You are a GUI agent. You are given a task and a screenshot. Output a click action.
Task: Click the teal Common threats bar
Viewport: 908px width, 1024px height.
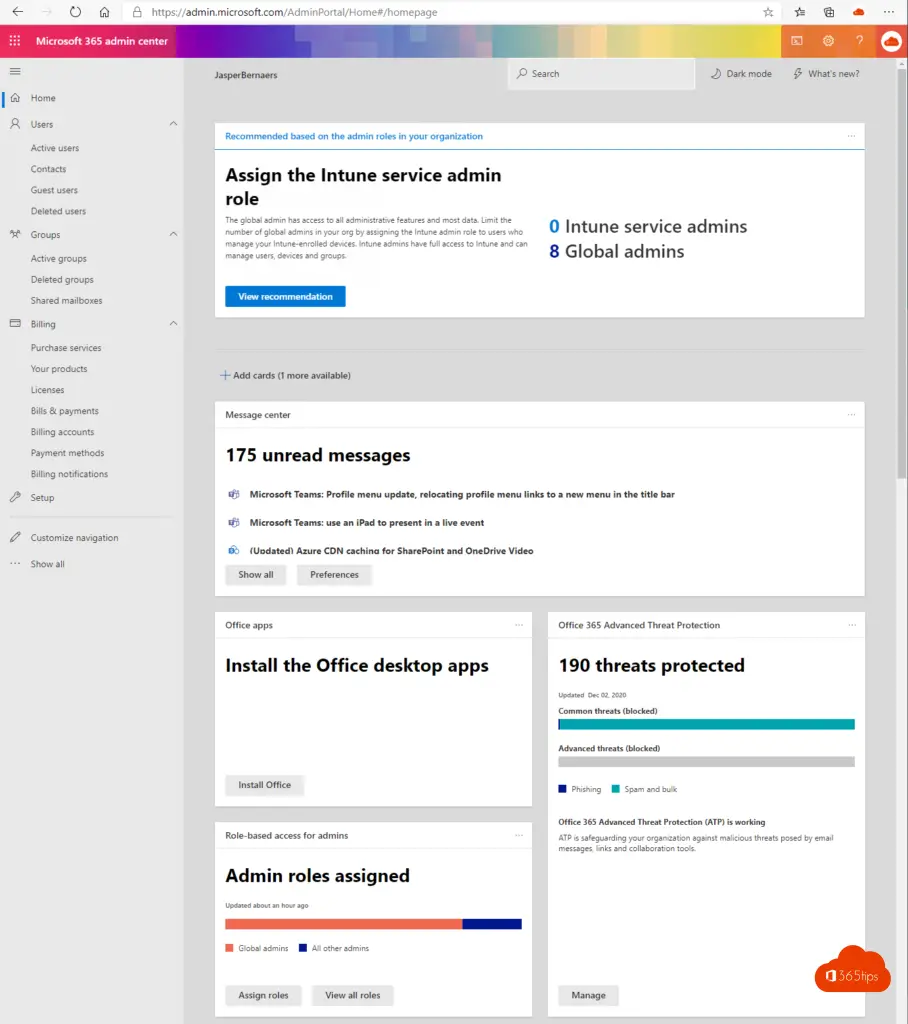(706, 724)
